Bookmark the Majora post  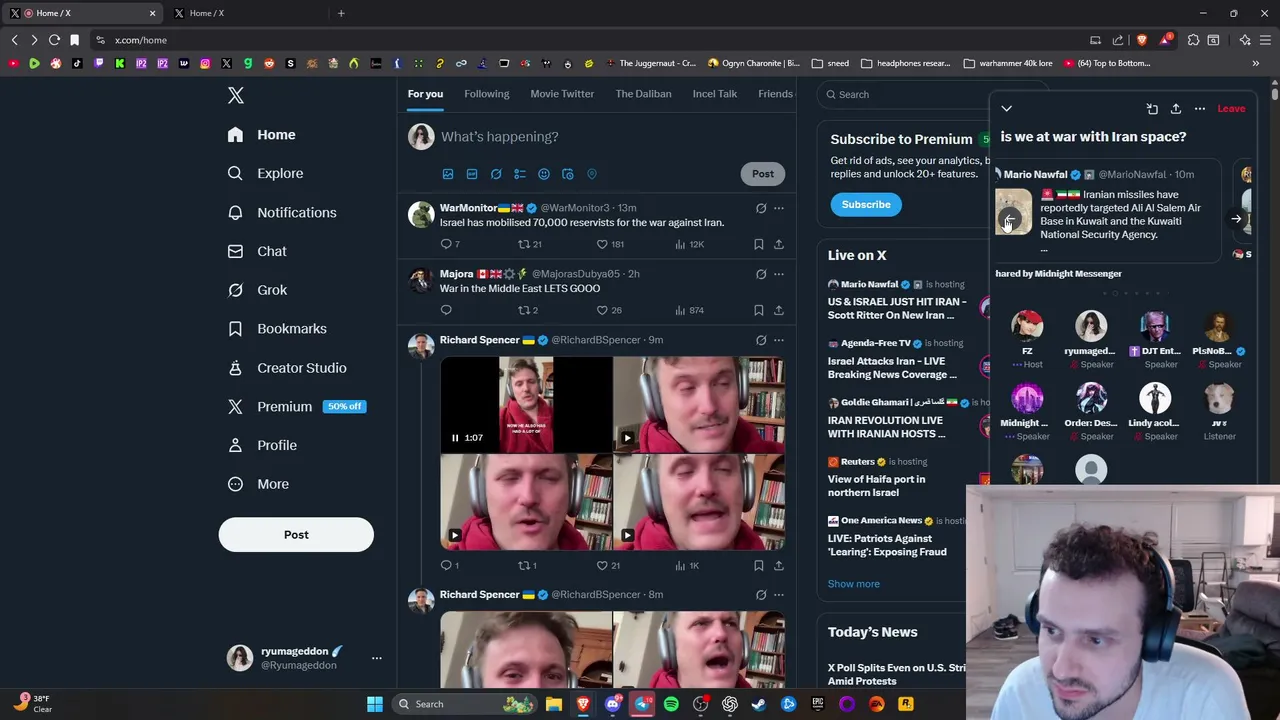click(759, 310)
